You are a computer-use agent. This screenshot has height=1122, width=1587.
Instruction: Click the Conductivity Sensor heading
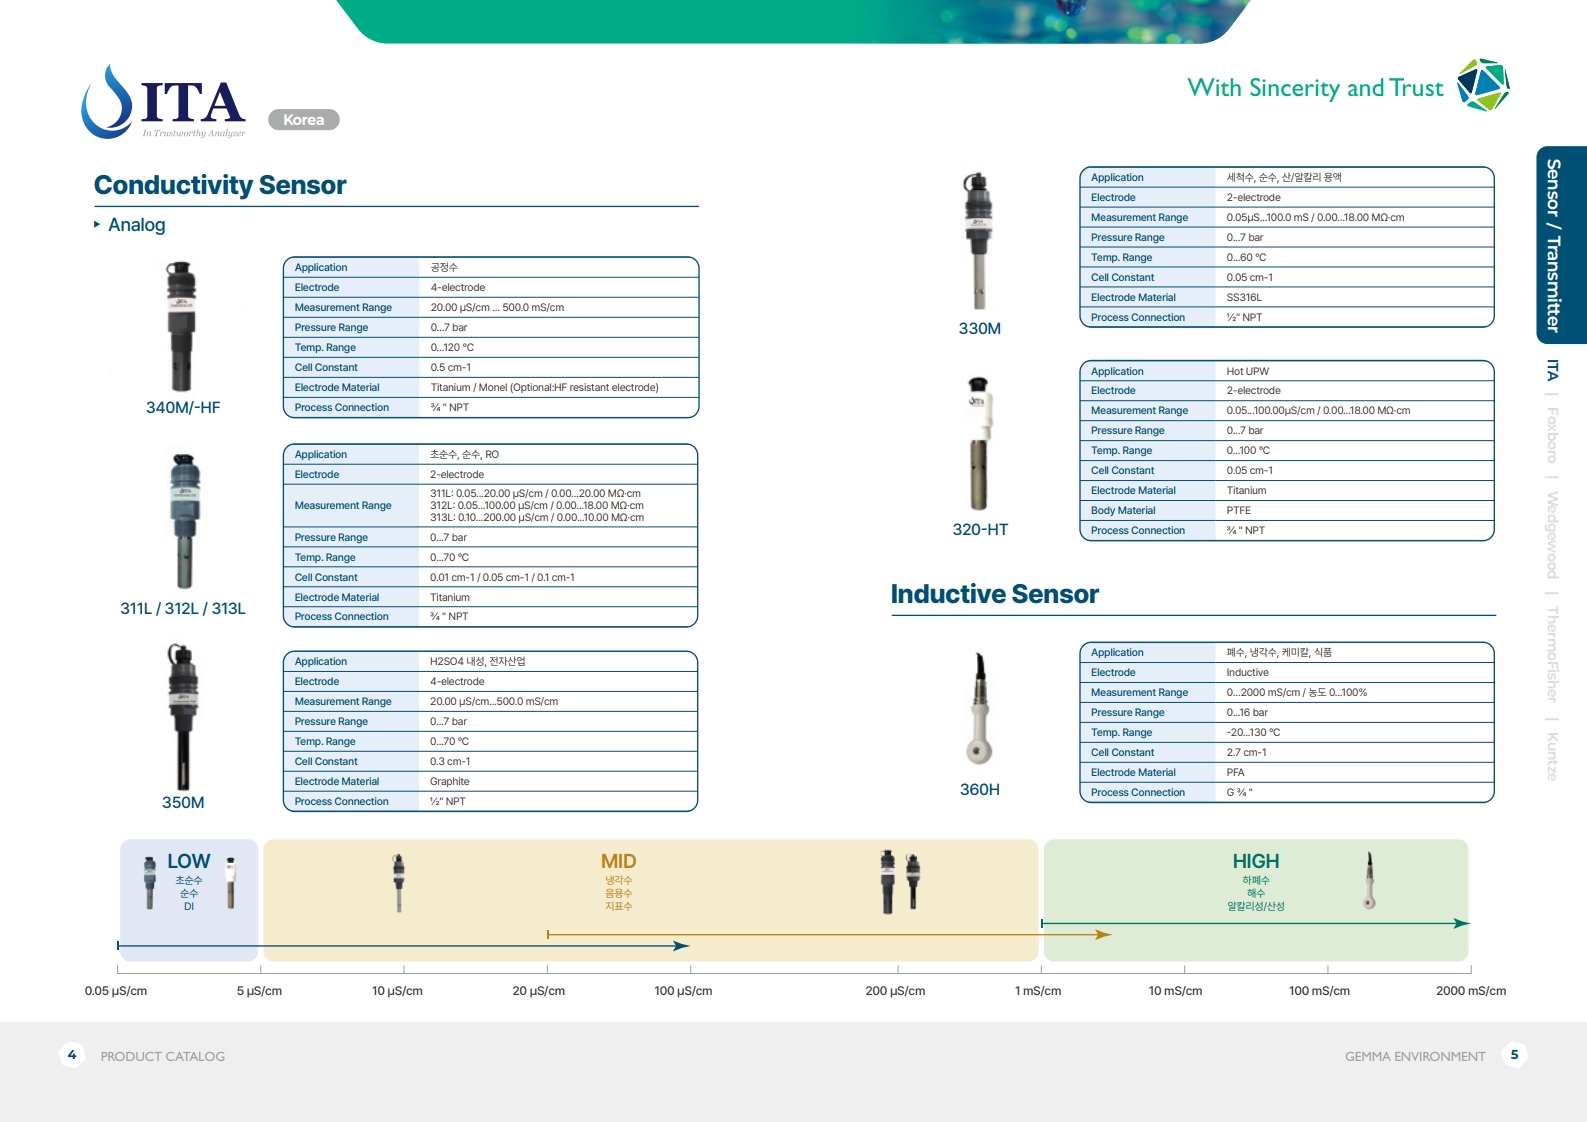tap(220, 185)
